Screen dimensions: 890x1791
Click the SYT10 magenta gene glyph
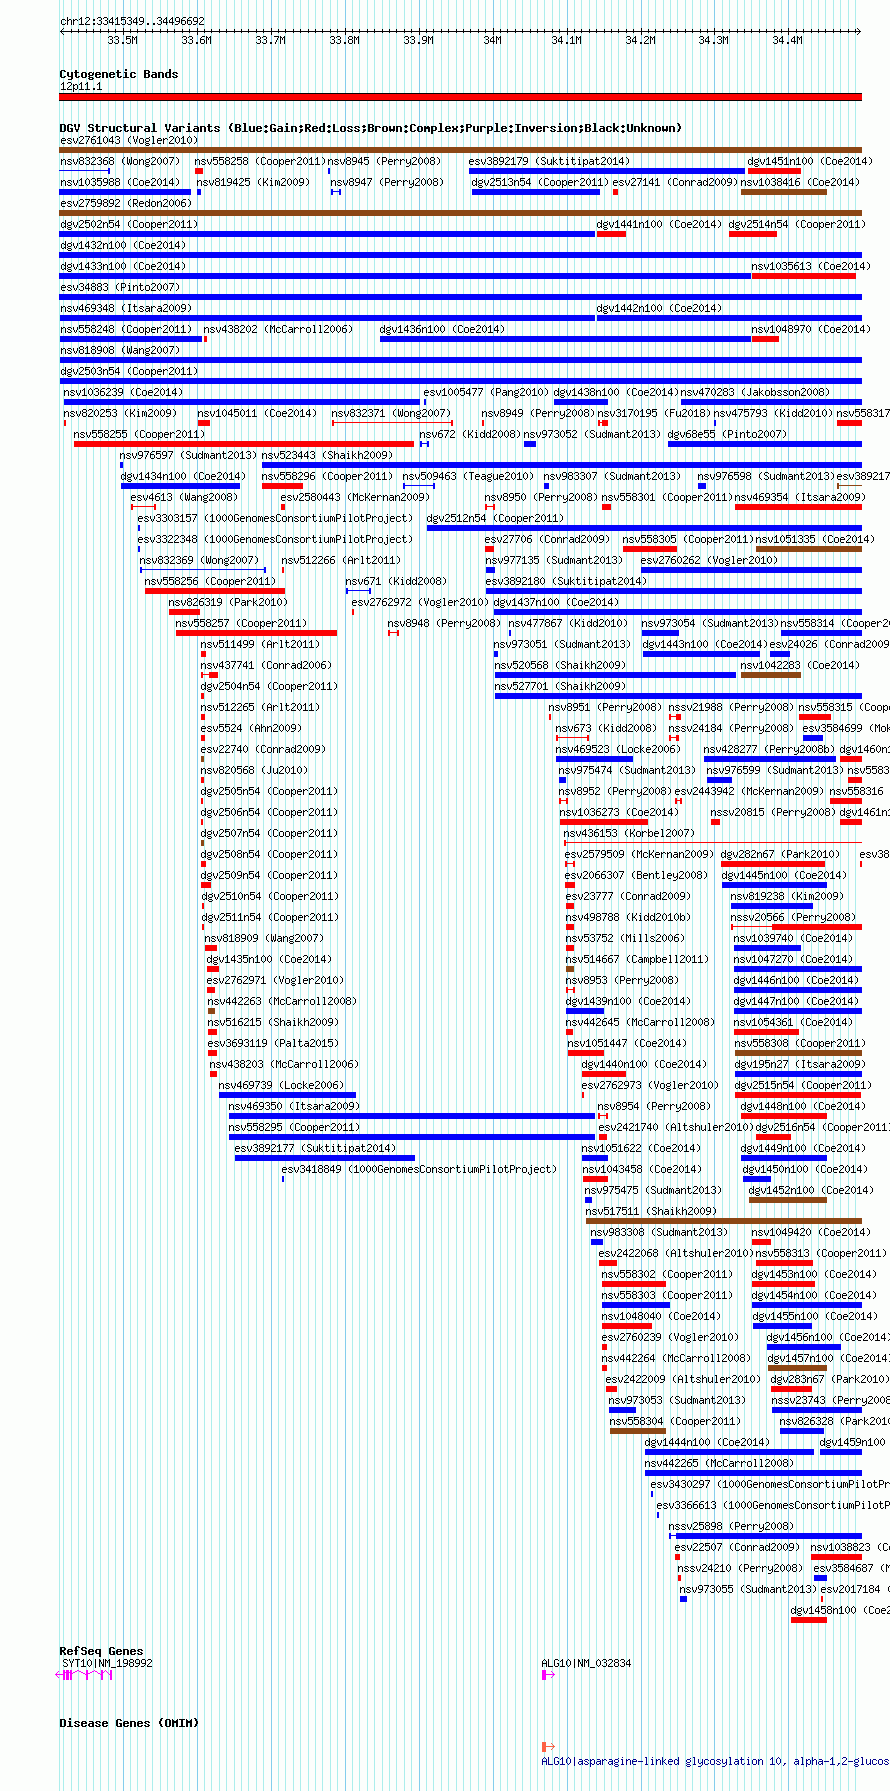(x=86, y=1675)
